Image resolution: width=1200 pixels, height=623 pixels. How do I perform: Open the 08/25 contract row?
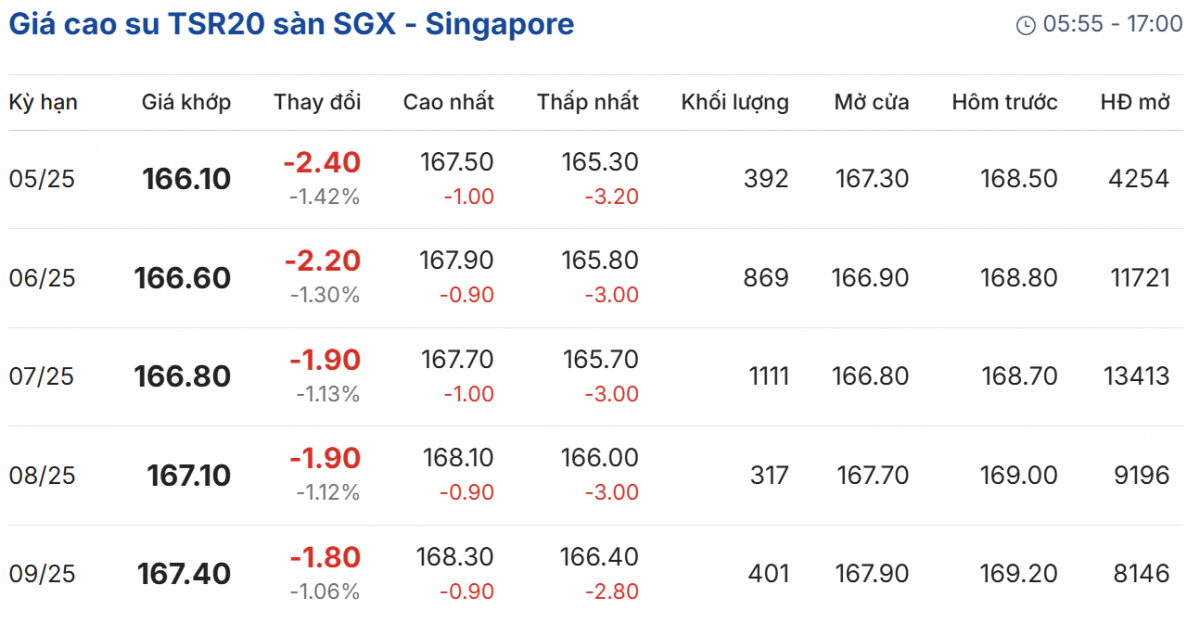click(42, 476)
